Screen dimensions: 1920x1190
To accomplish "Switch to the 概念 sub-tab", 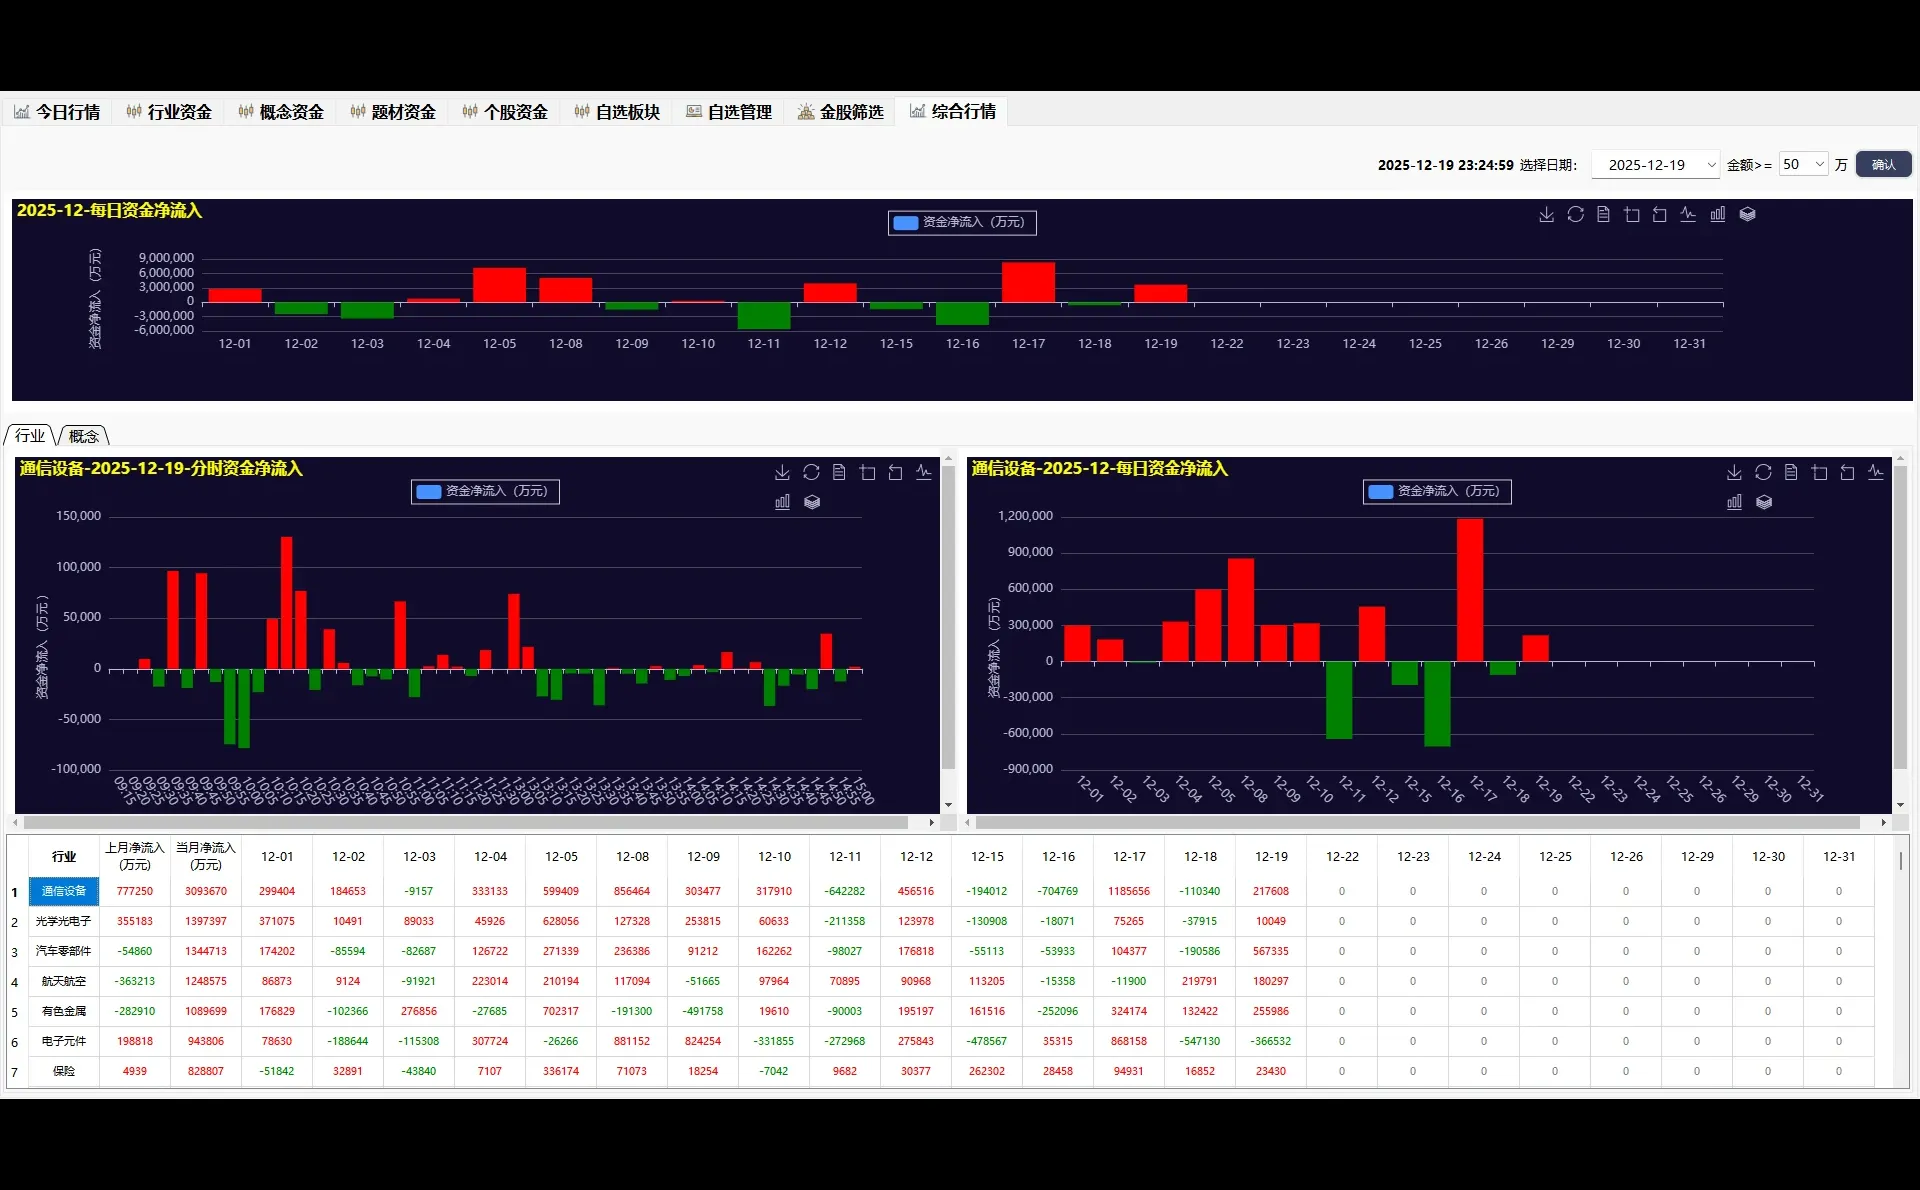I will point(84,436).
